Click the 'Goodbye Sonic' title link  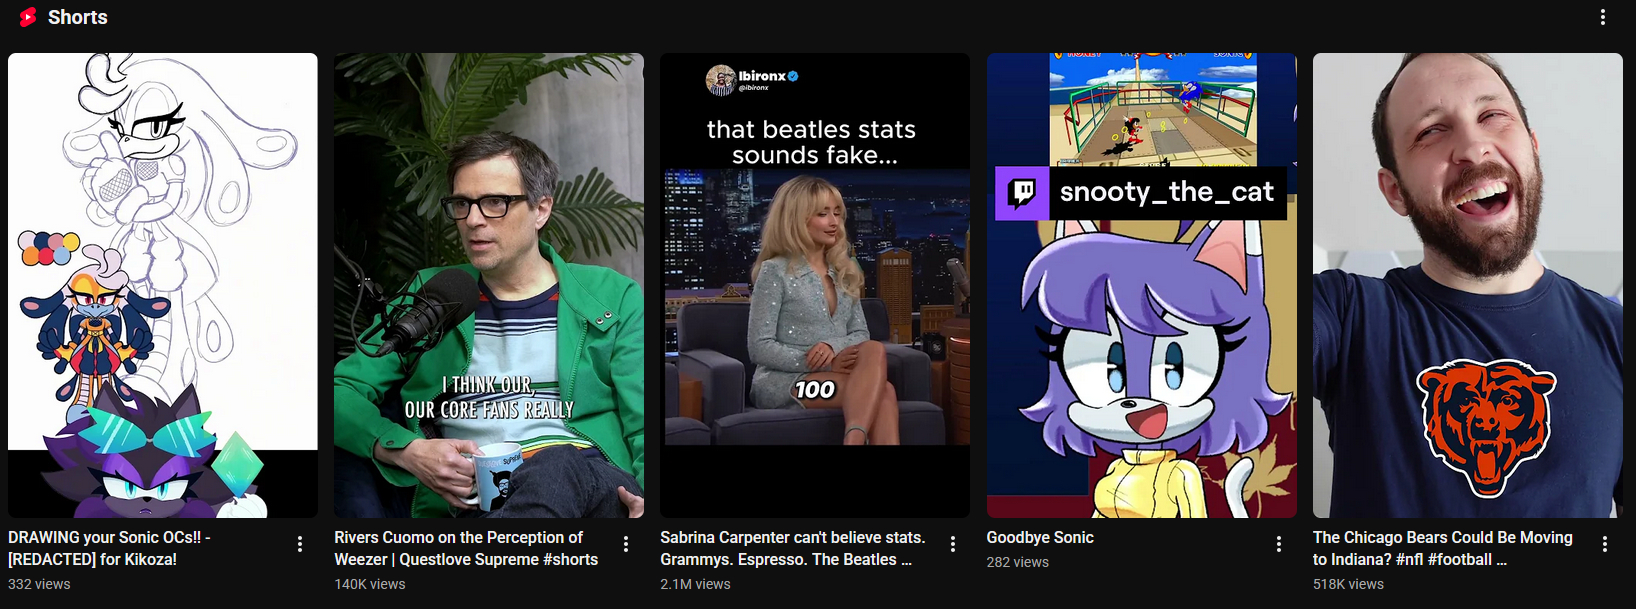pos(1040,537)
